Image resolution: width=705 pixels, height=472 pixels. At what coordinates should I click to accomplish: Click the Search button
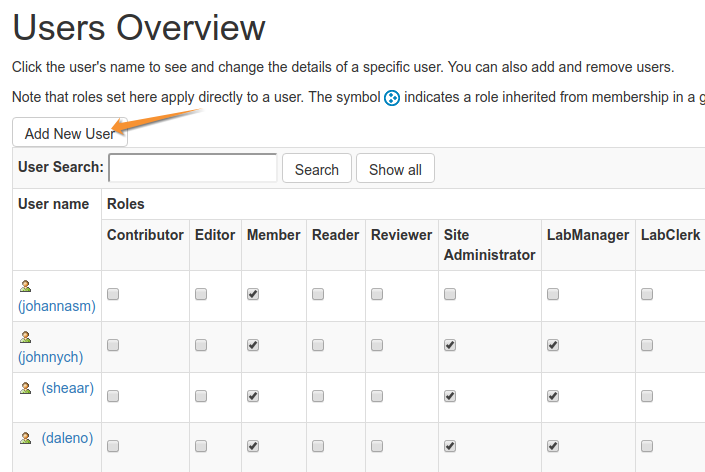[x=316, y=169]
